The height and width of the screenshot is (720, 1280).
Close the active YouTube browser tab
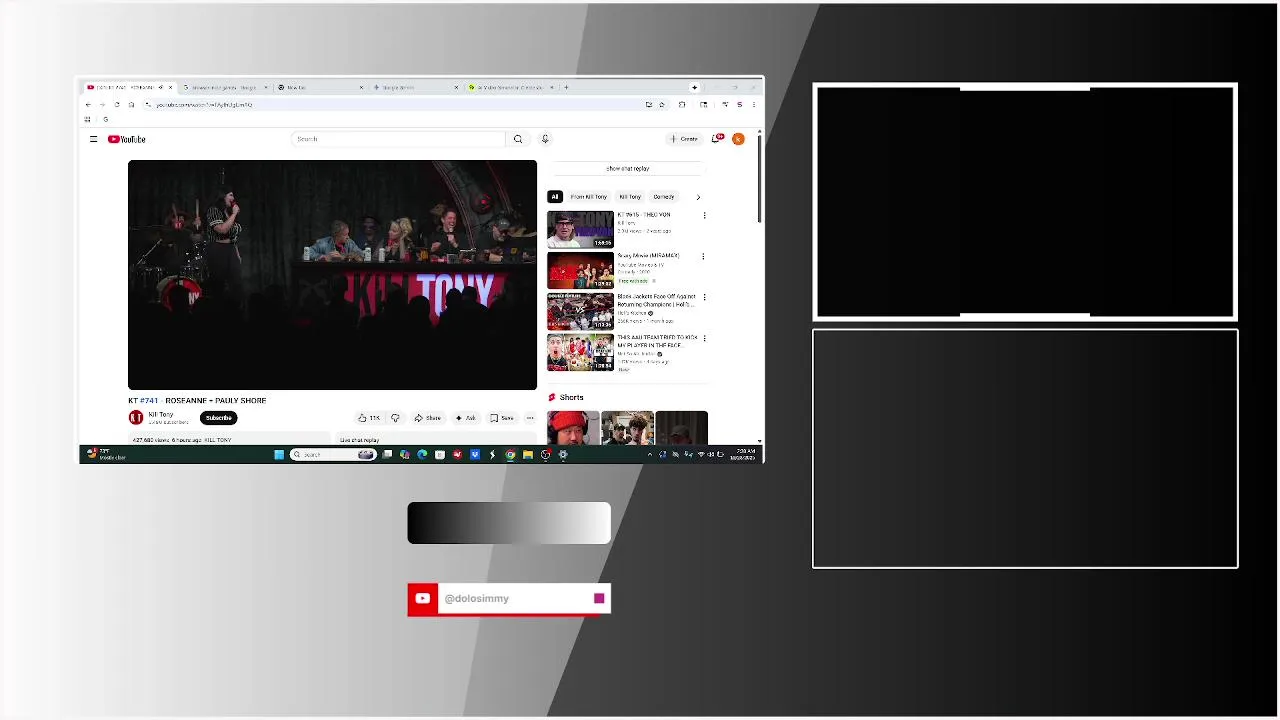(x=170, y=88)
